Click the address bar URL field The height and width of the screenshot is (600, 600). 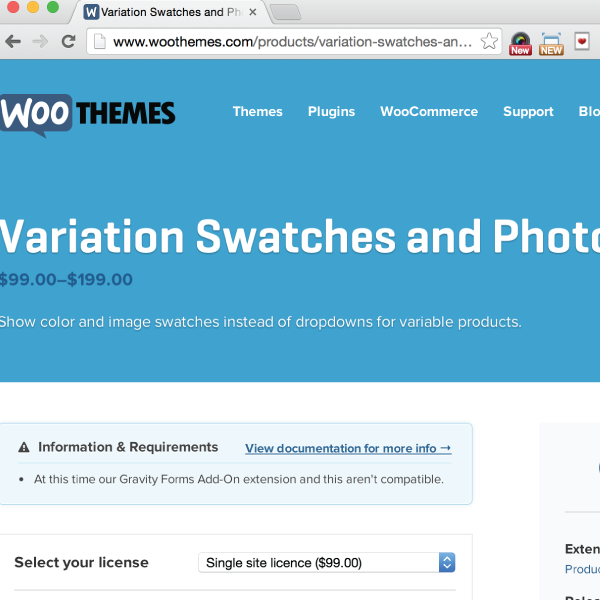coord(293,41)
